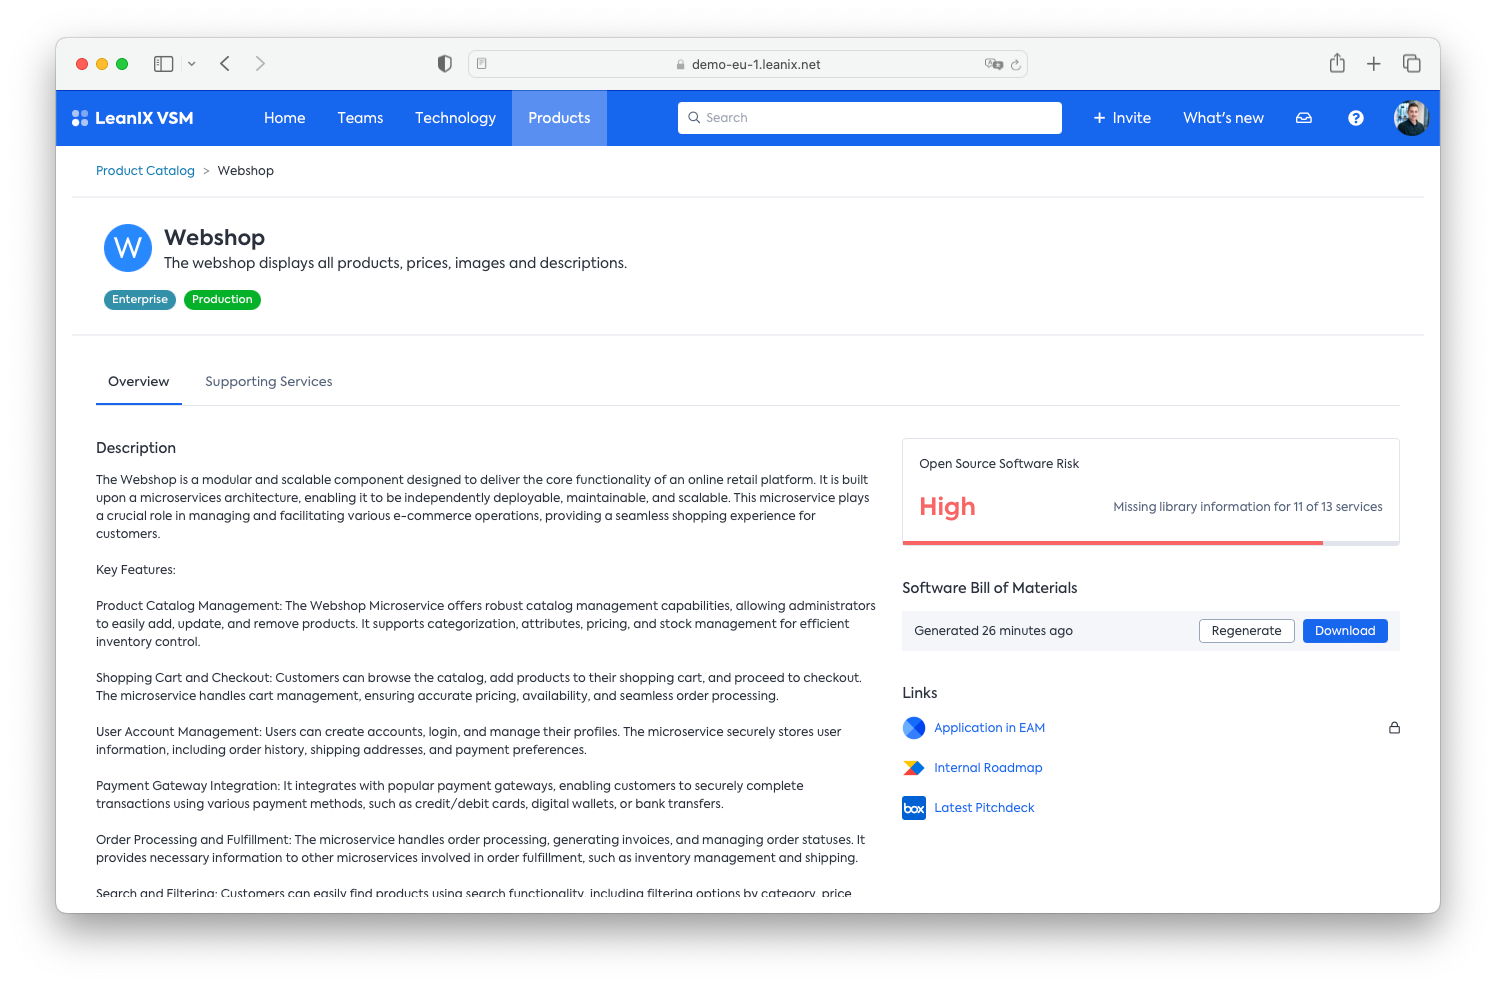Screen dimensions: 1496x987
Task: Click the blue EAM application icon
Action: (914, 728)
